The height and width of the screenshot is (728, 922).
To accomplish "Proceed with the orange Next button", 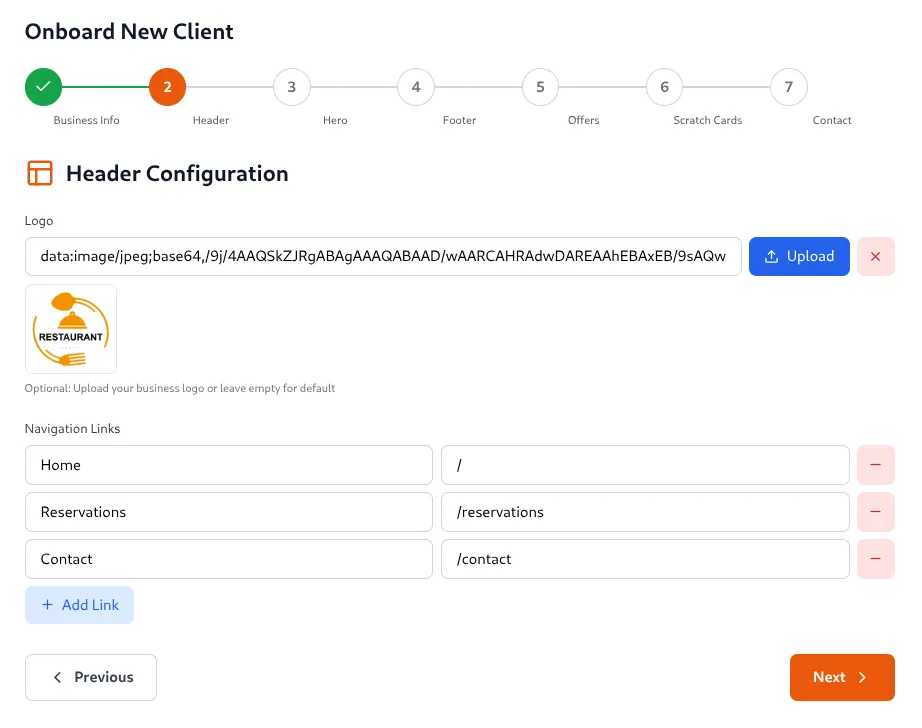I will pos(841,677).
